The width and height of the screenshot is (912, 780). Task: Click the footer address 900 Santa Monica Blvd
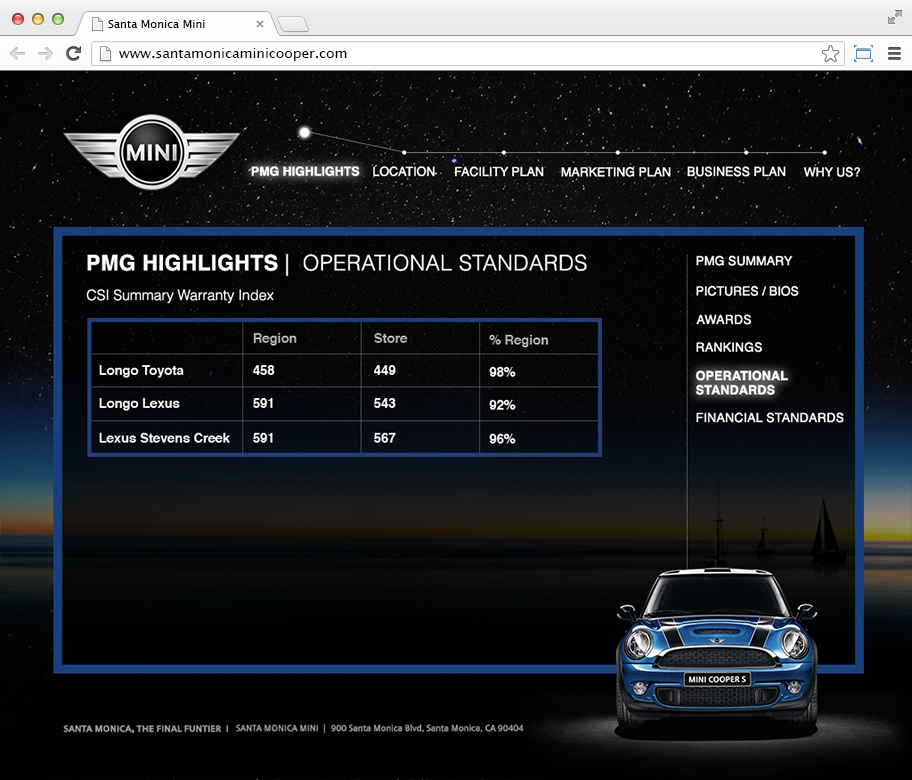click(x=427, y=728)
